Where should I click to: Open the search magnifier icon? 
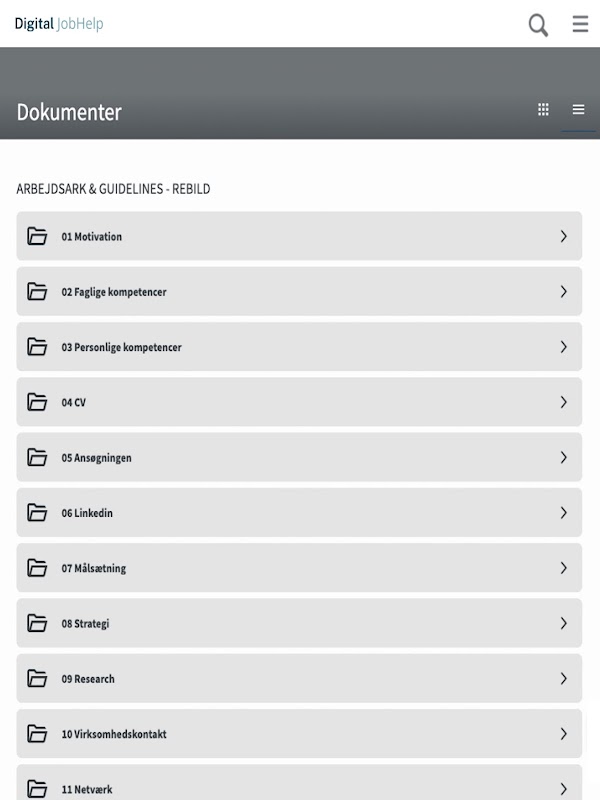click(538, 24)
